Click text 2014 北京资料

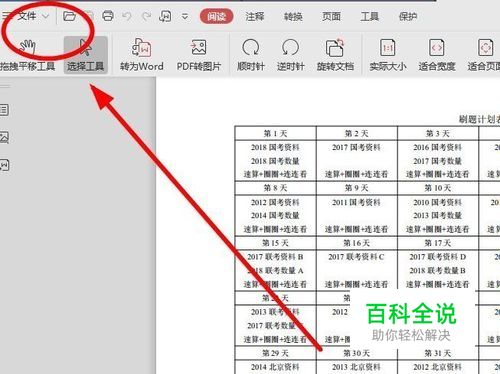[x=275, y=367]
